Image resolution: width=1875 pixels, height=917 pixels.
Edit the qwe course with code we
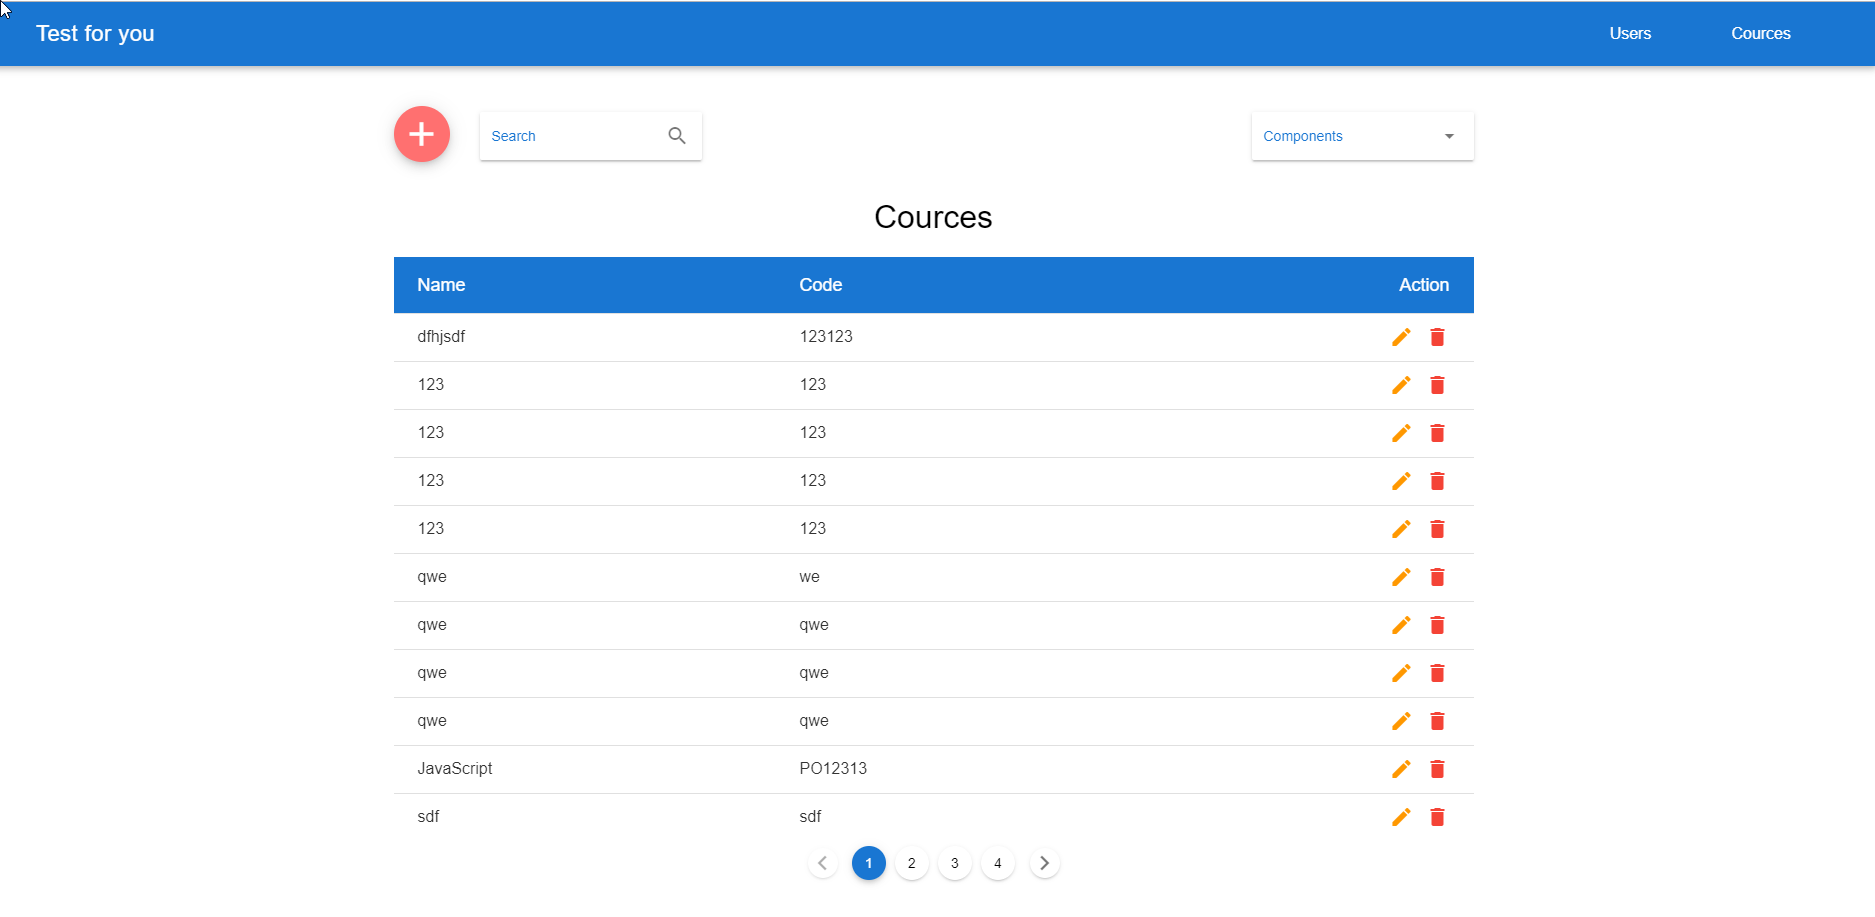(1401, 577)
